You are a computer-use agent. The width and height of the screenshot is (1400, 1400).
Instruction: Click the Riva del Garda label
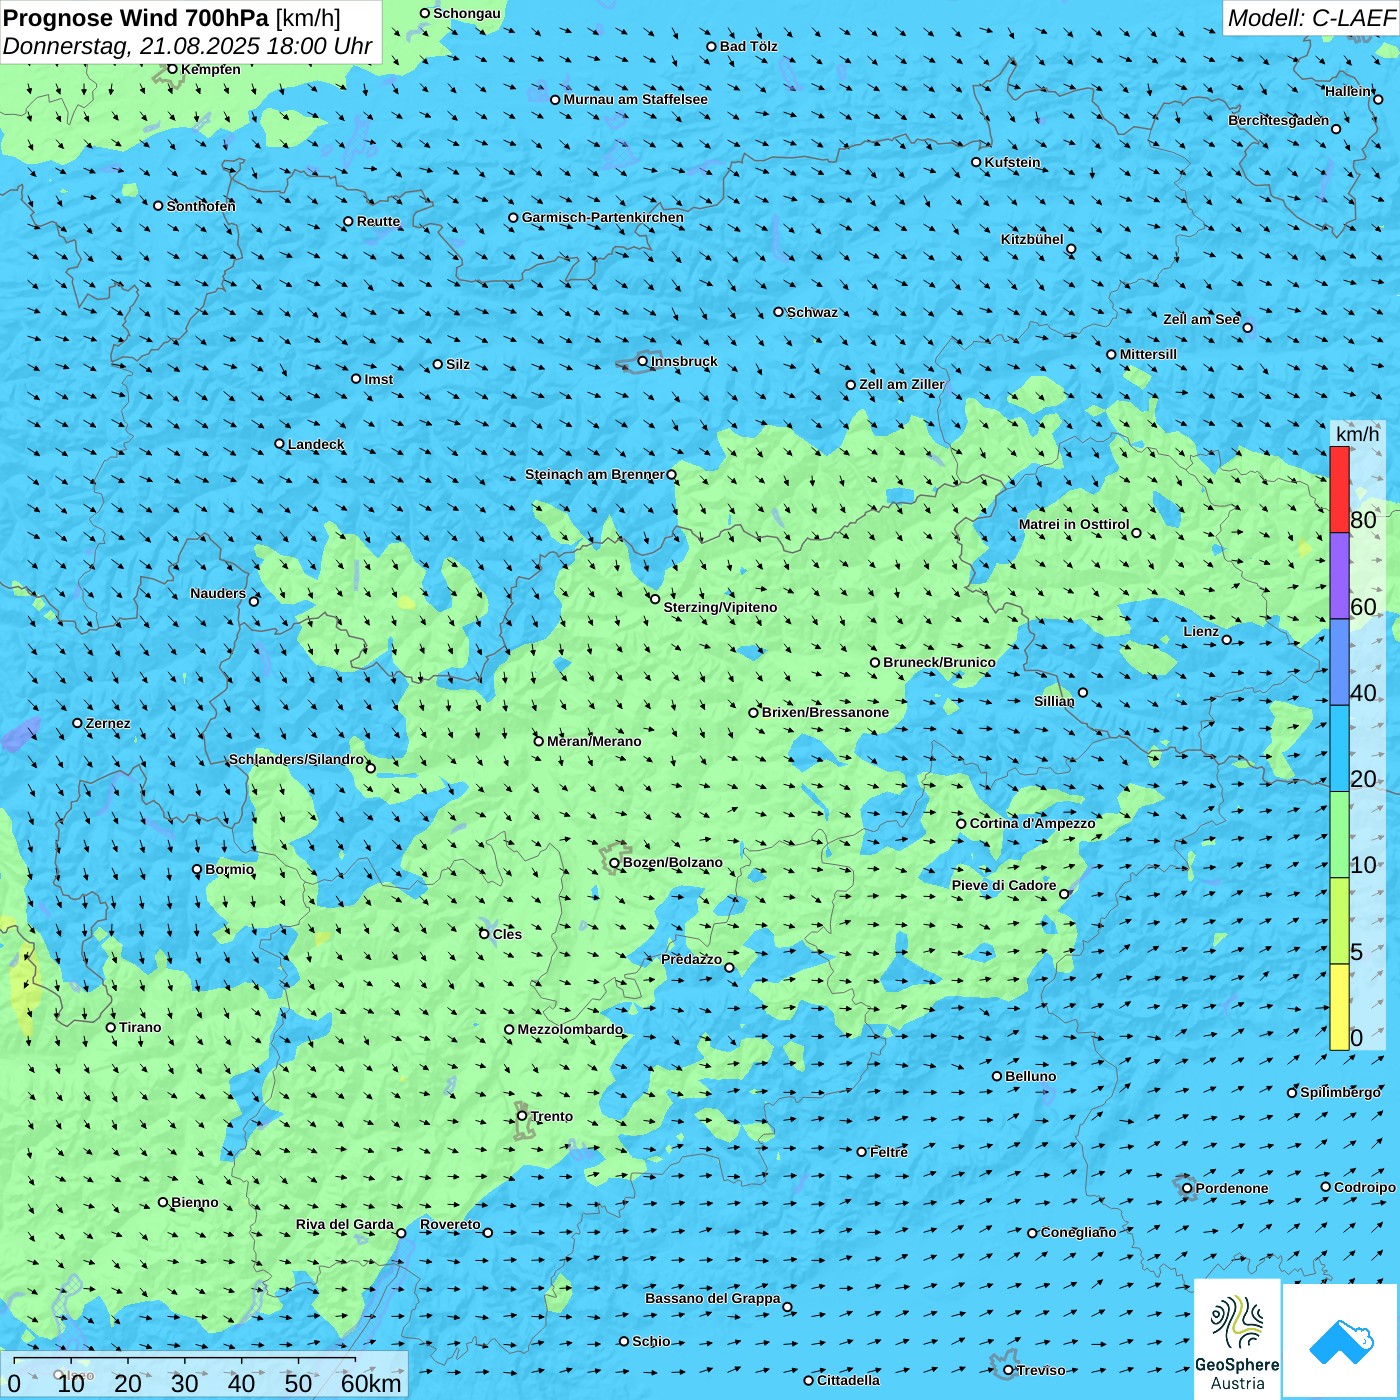pyautogui.click(x=345, y=1224)
